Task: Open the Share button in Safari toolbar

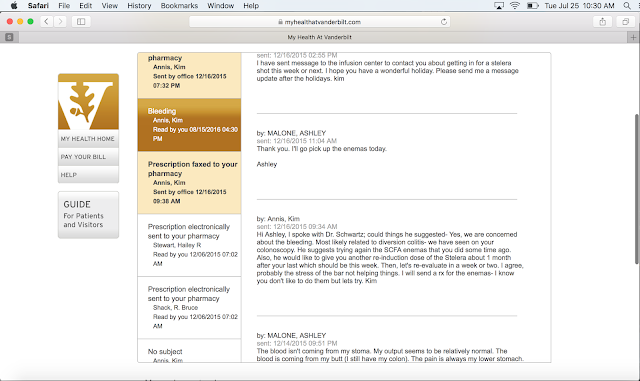Action: 602,22
